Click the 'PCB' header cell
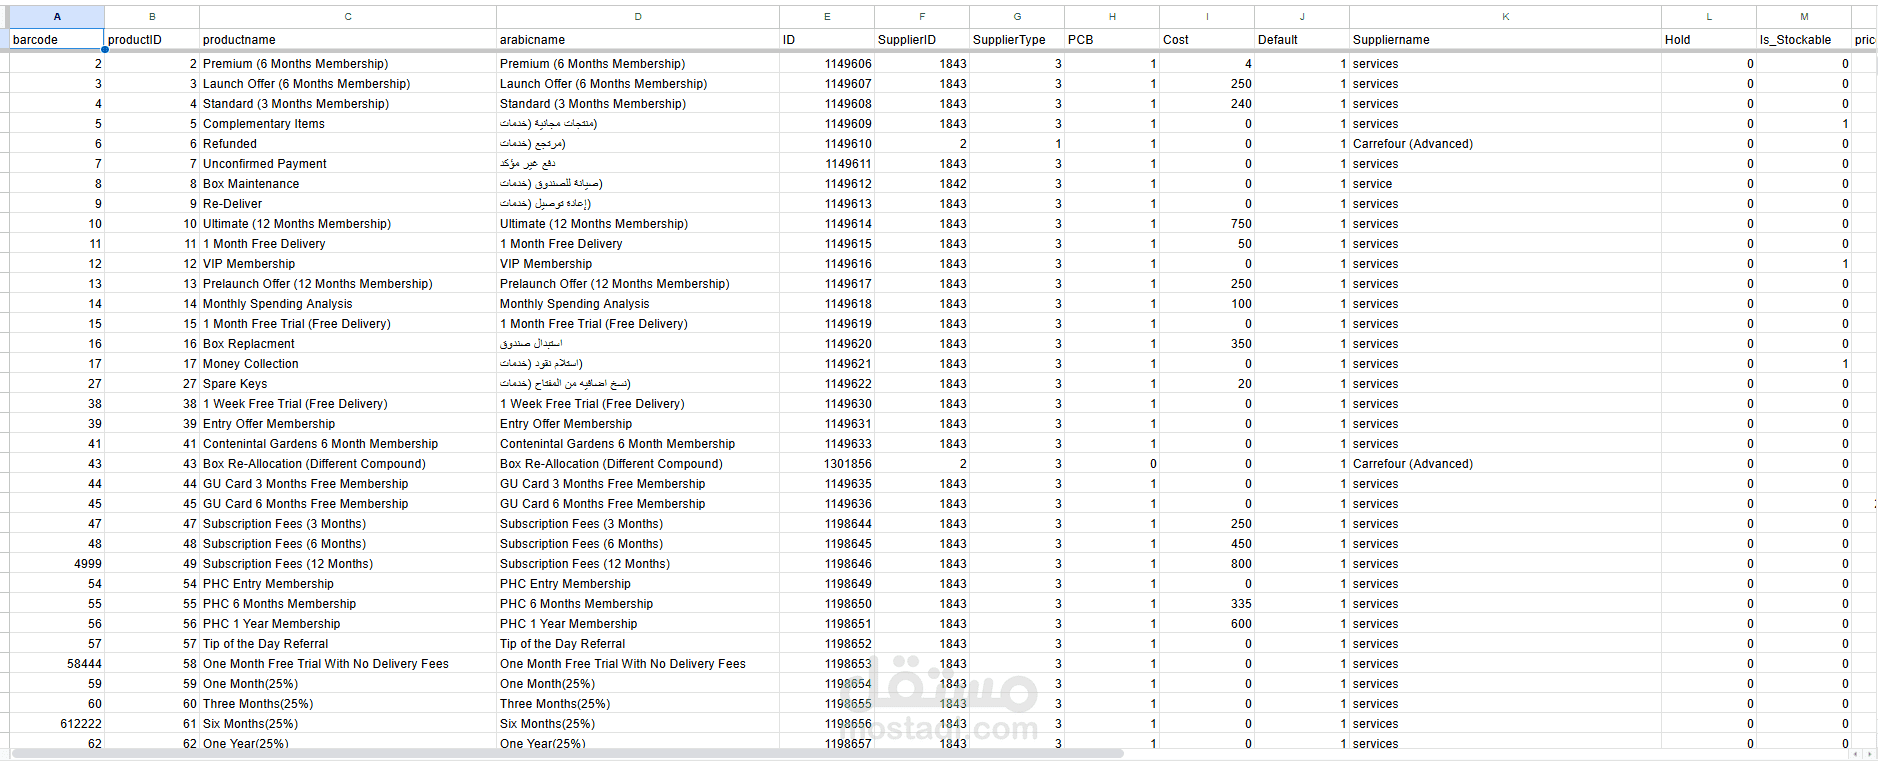Viewport: 1878px width, 761px height. [1112, 40]
